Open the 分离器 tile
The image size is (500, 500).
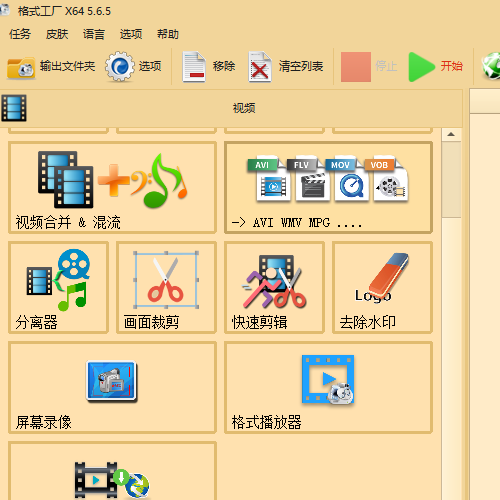(x=58, y=287)
